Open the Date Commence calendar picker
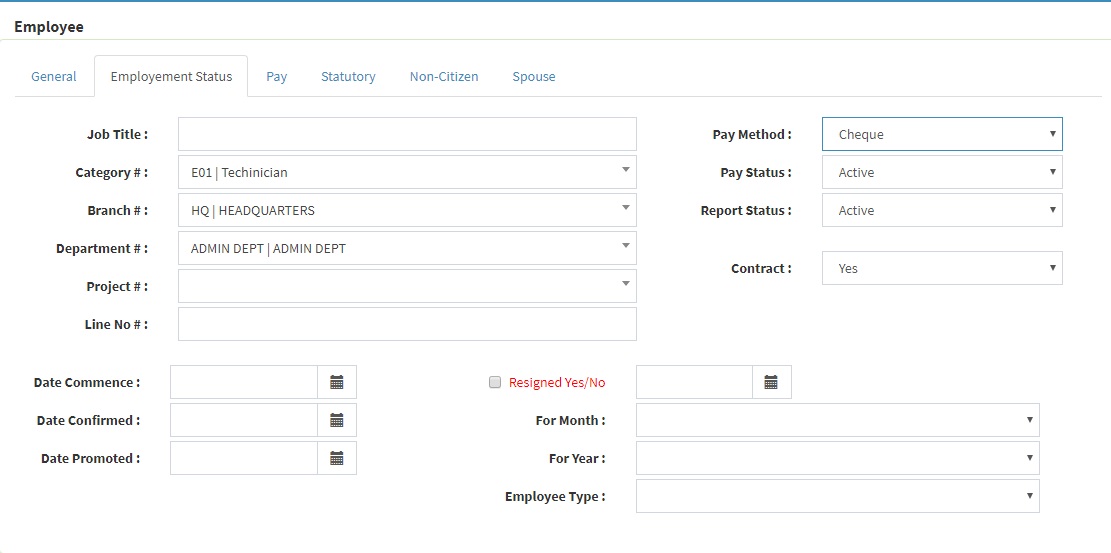Image resolution: width=1111 pixels, height=553 pixels. click(x=337, y=382)
